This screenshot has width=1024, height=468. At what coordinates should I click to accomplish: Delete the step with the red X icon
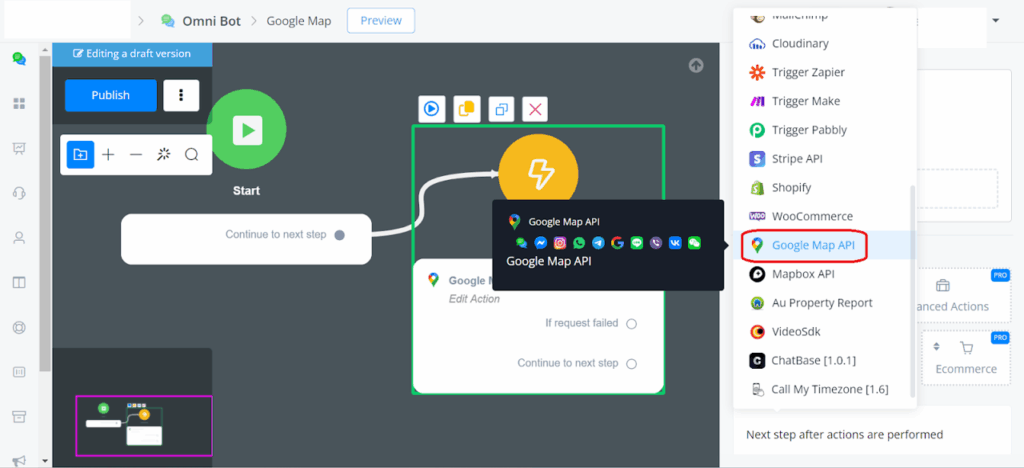point(536,109)
